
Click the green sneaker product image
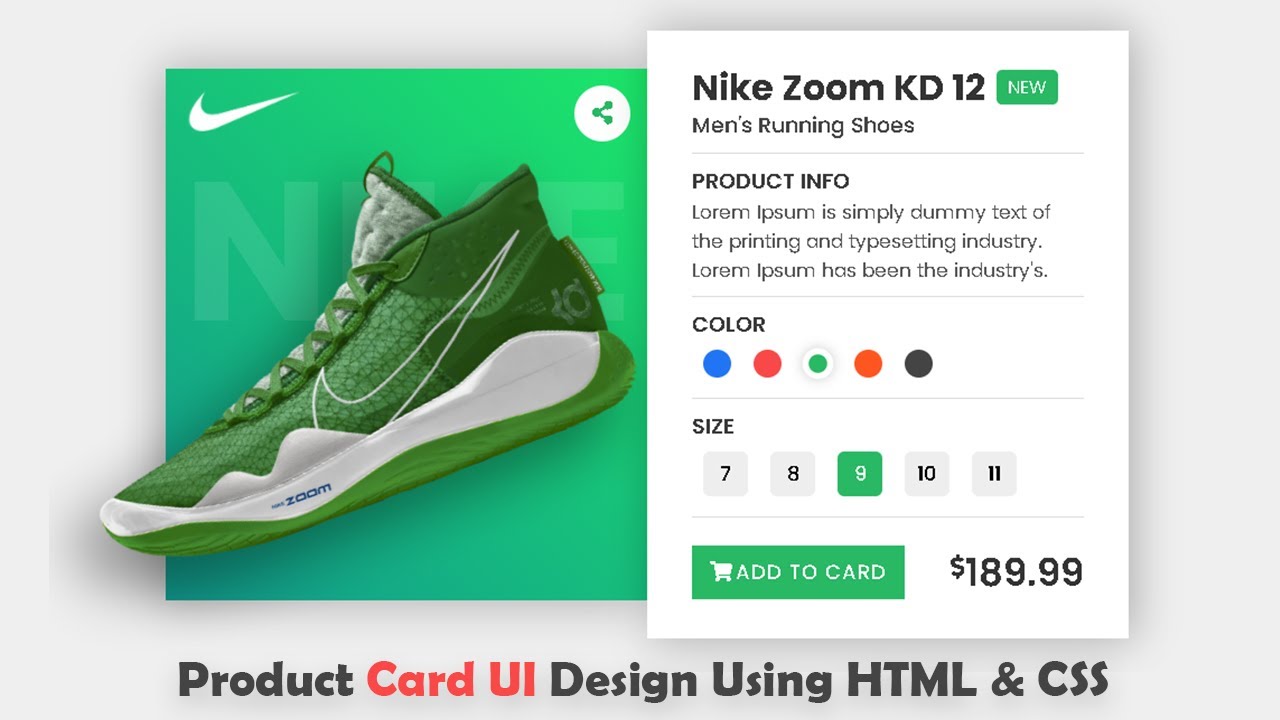[x=368, y=355]
